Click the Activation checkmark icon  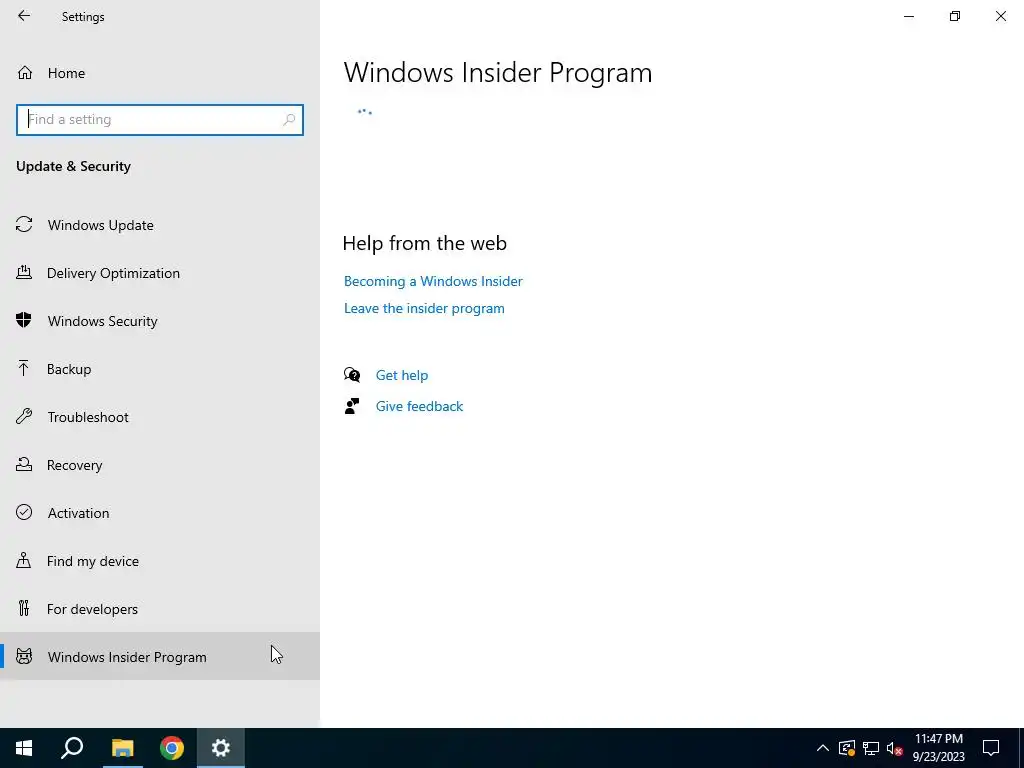pyautogui.click(x=24, y=512)
